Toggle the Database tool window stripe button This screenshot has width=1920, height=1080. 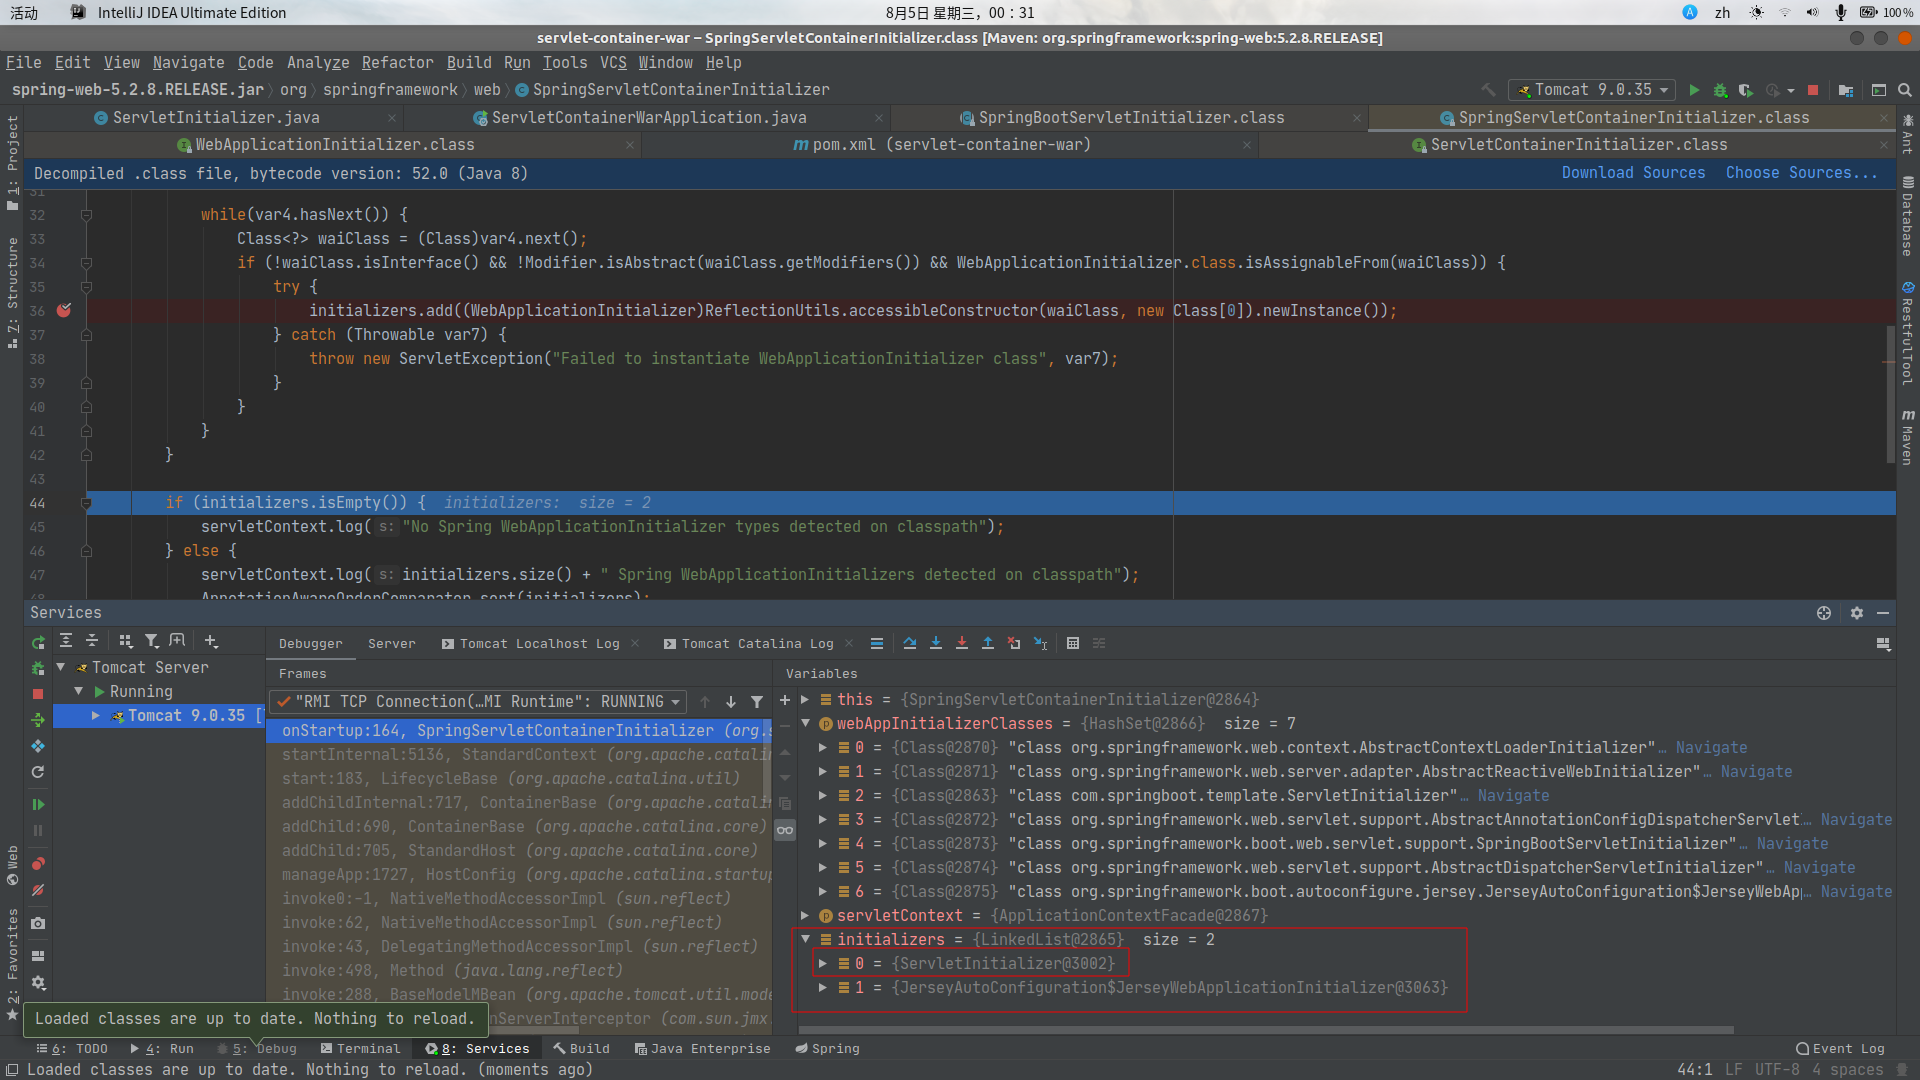click(1908, 217)
